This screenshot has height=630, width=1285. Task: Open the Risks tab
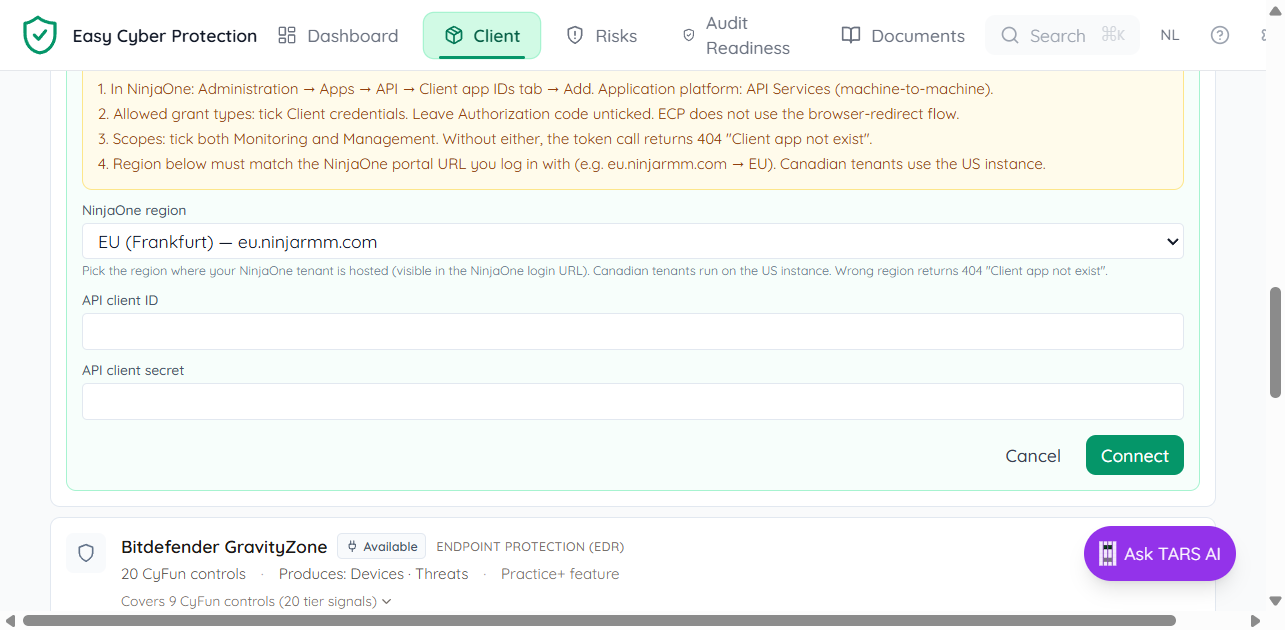602,36
